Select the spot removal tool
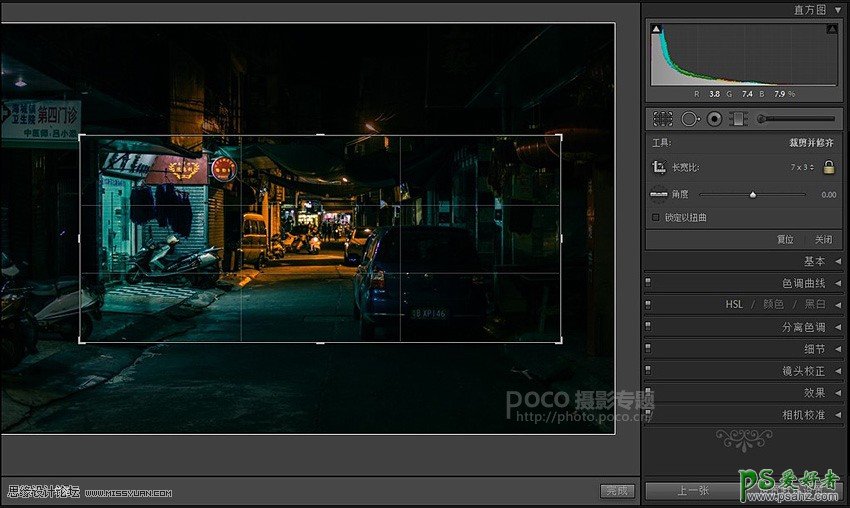Viewport: 850px width, 508px height. (689, 118)
